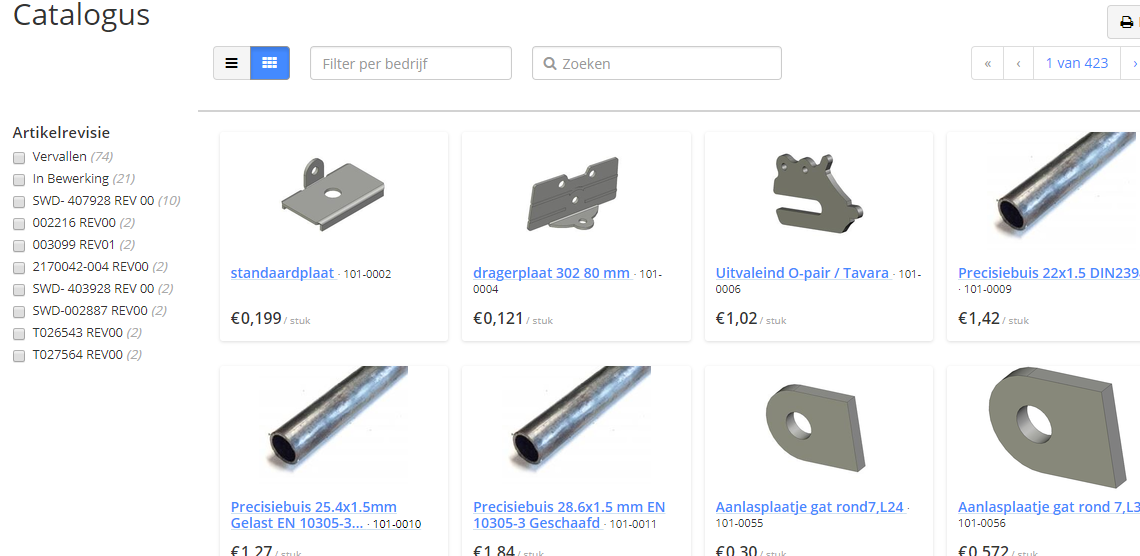Screen dimensions: 1140x556
Task: Switch to list view icon
Action: [x=231, y=63]
